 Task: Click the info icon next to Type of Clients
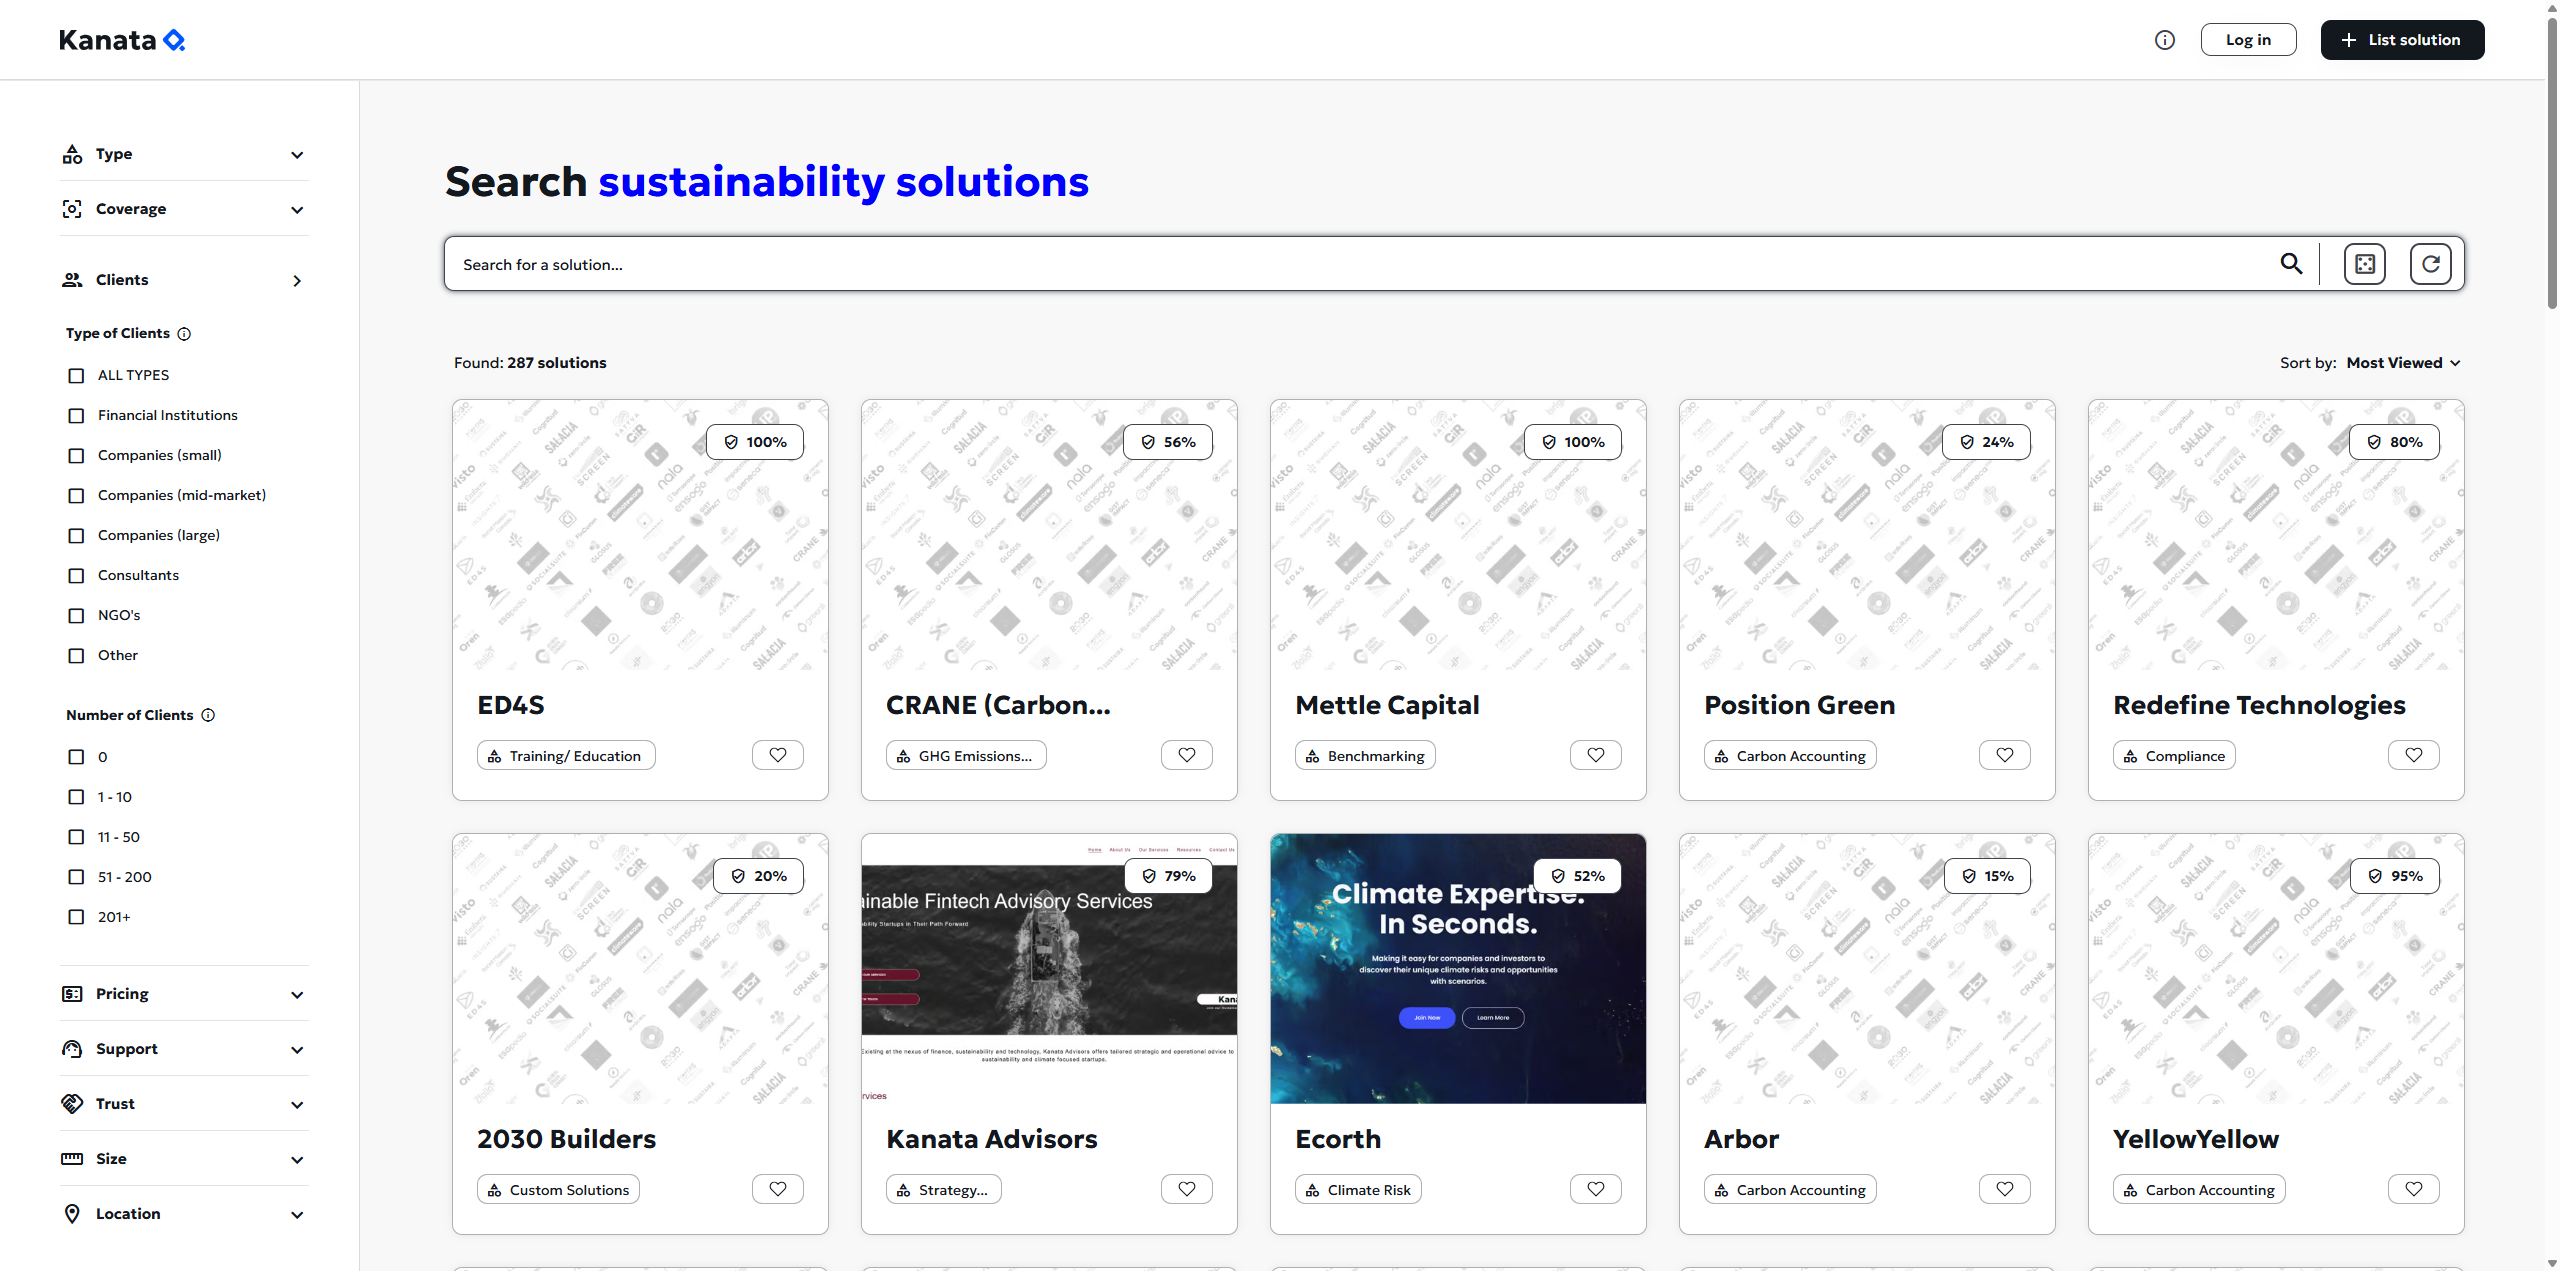184,334
